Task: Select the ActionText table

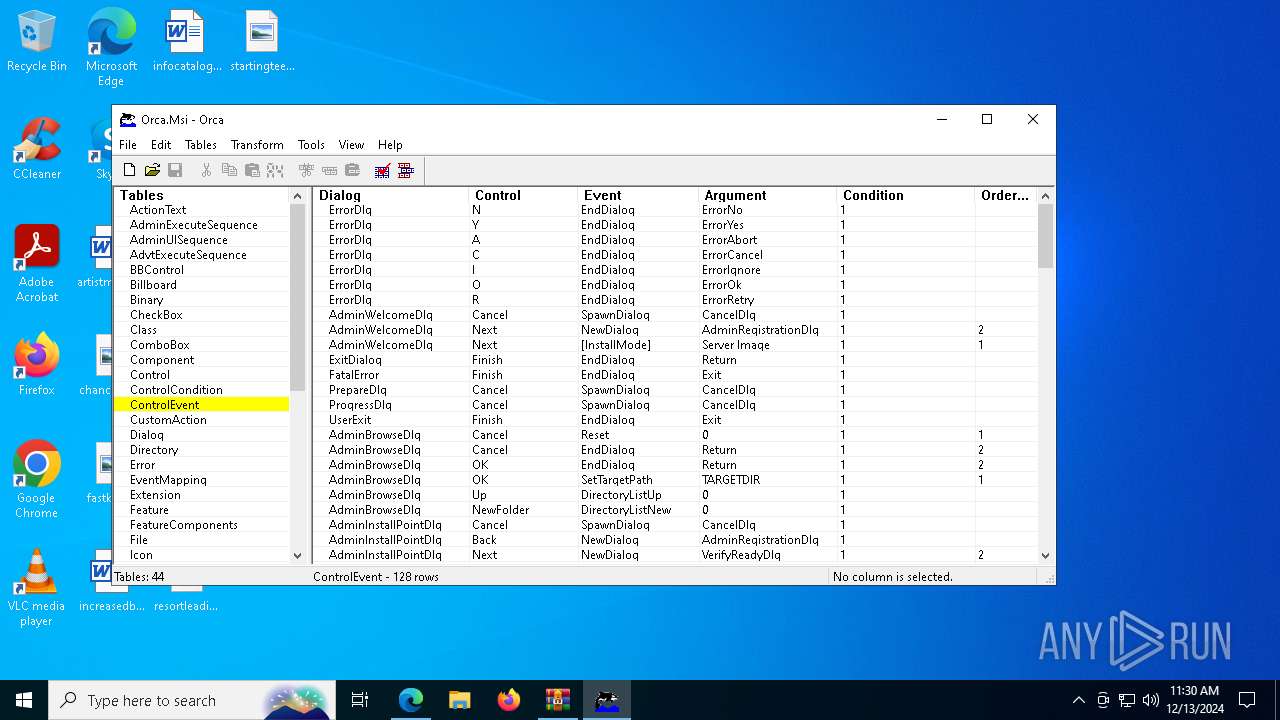Action: click(x=158, y=210)
